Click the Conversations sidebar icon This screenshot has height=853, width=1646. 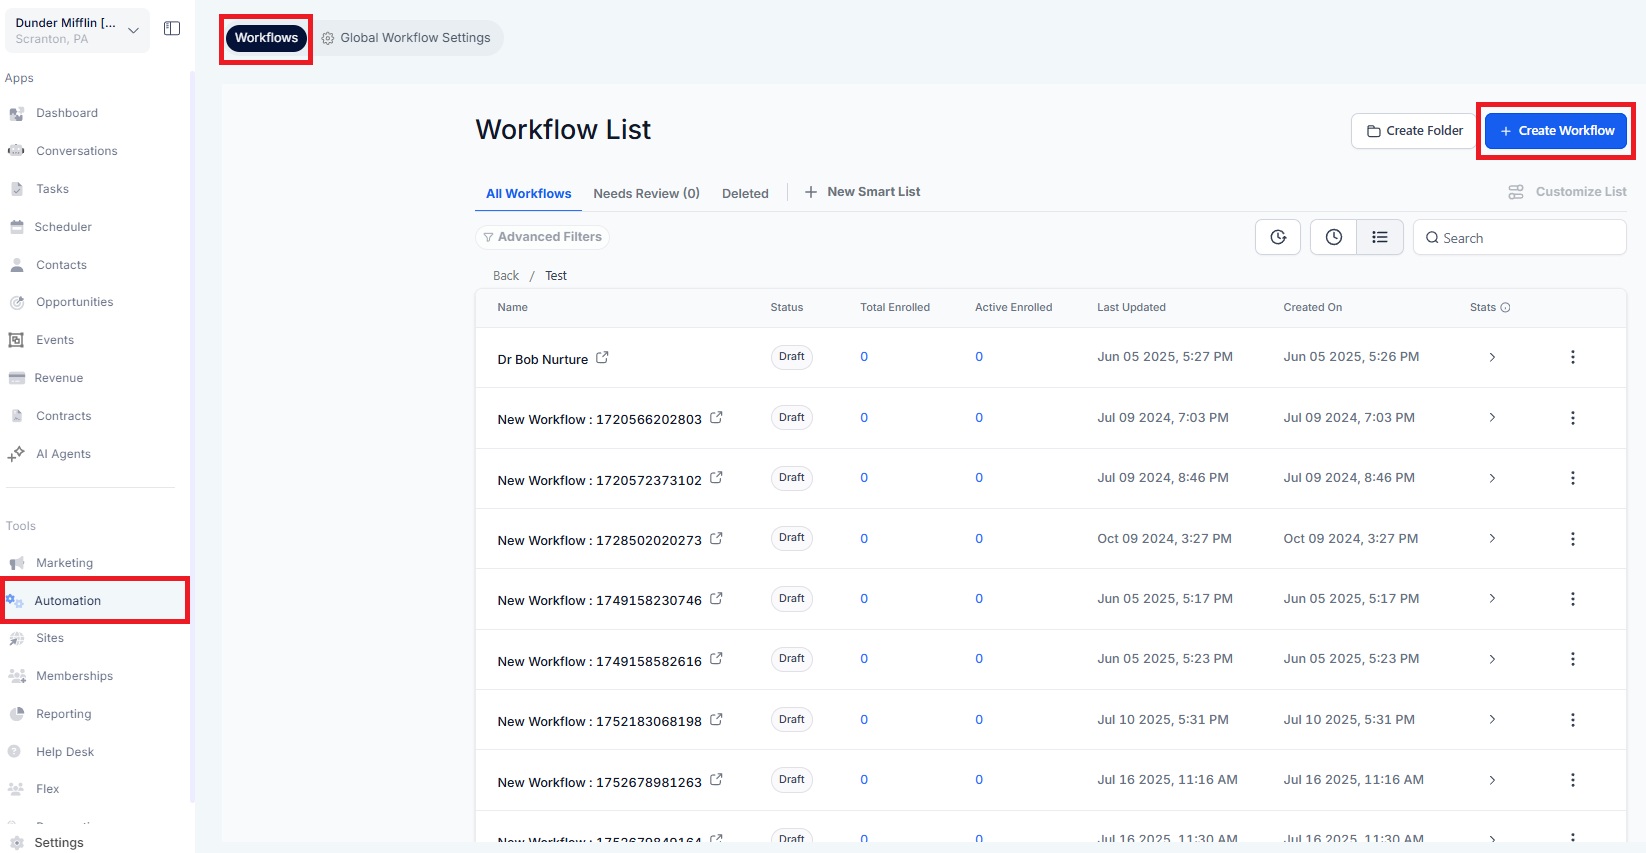click(16, 151)
